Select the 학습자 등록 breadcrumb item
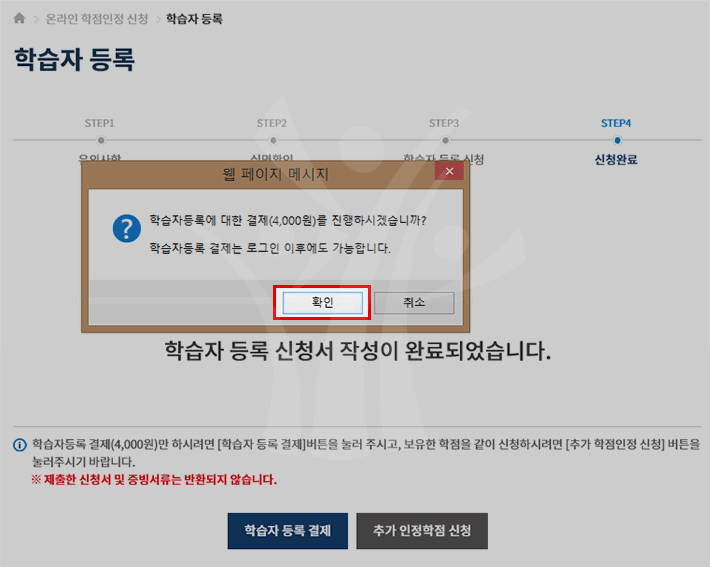Image resolution: width=710 pixels, height=567 pixels. (194, 19)
